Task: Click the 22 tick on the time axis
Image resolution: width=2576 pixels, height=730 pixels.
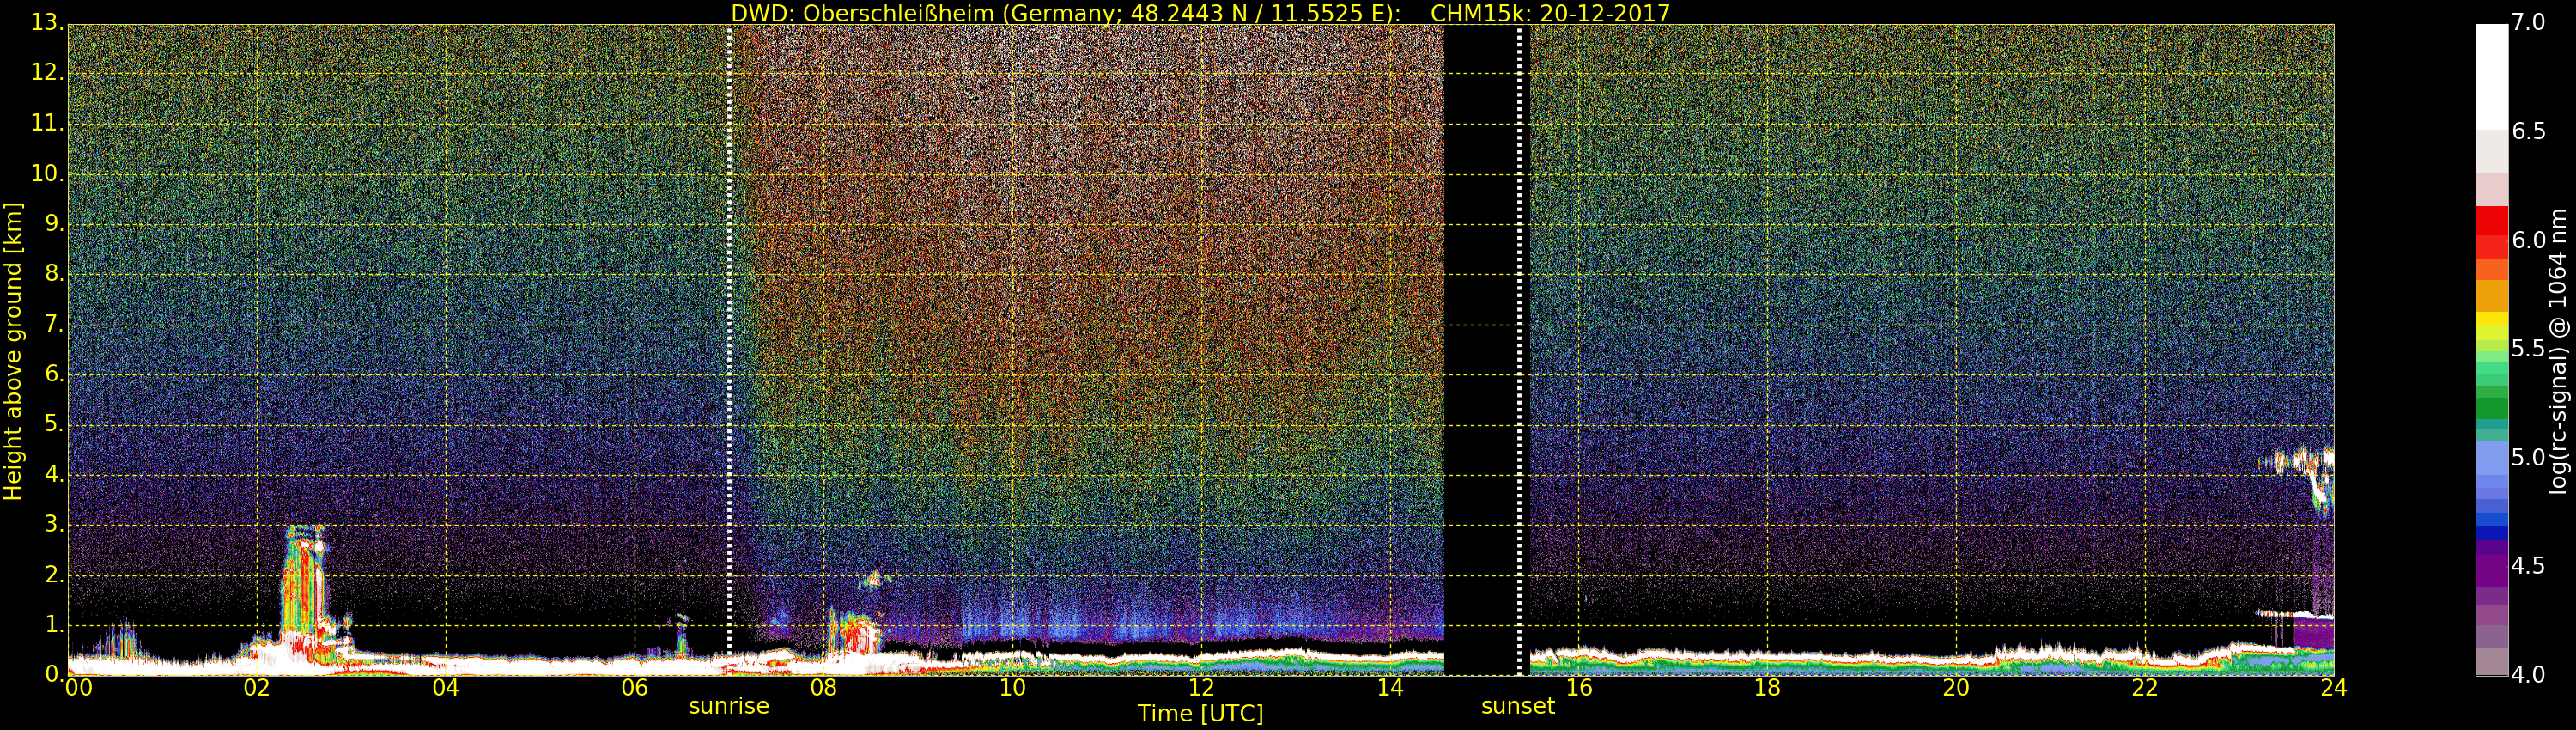Action: [2145, 688]
